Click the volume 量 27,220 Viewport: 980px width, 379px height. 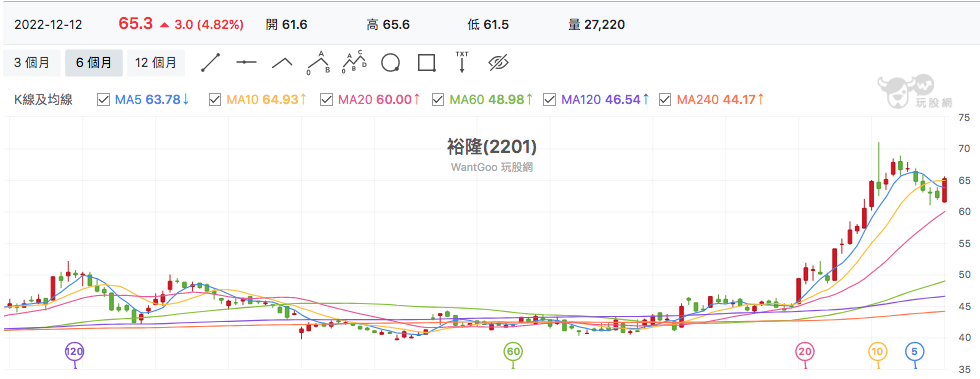click(597, 25)
